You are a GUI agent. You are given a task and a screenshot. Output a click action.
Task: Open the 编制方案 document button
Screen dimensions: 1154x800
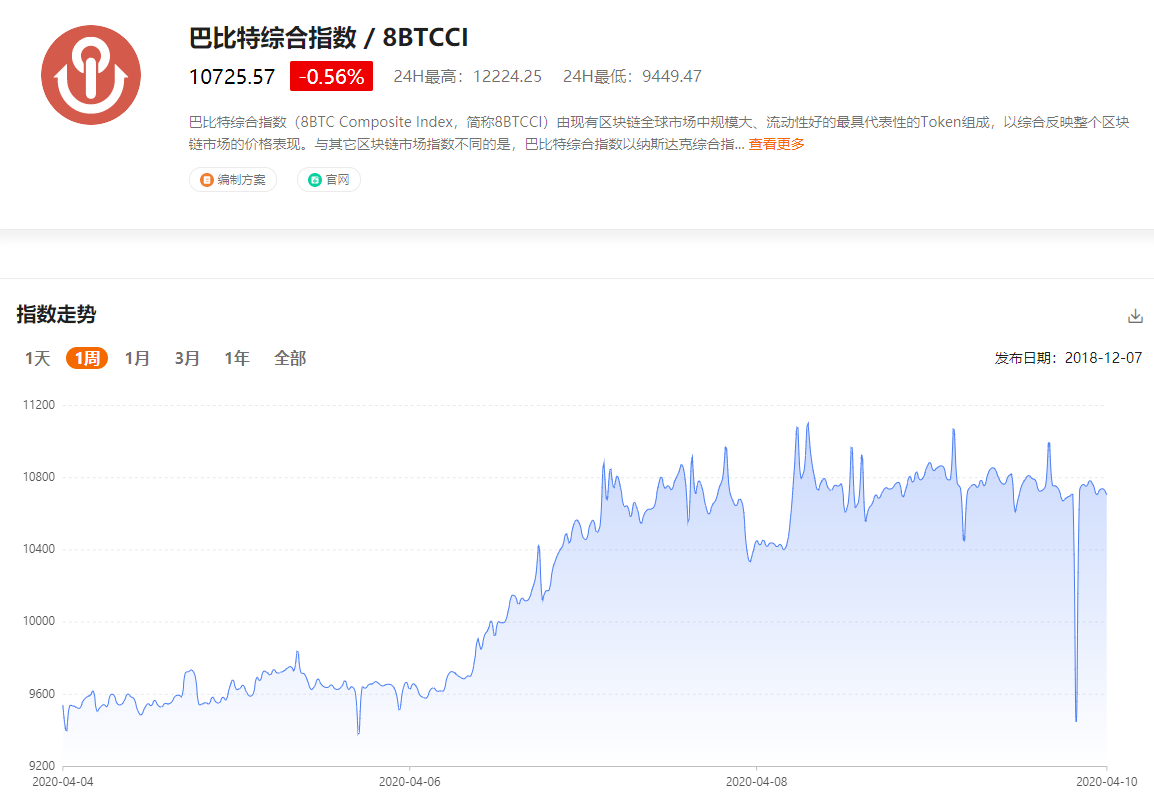pos(233,180)
